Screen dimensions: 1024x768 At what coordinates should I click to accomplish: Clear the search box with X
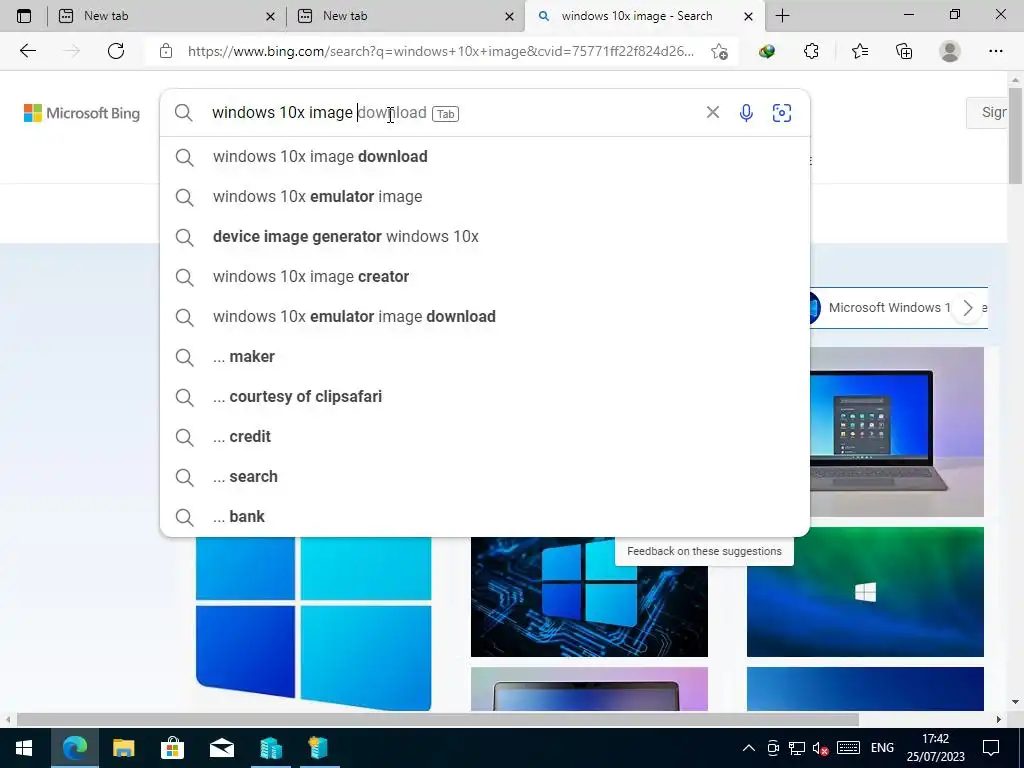pyautogui.click(x=712, y=112)
